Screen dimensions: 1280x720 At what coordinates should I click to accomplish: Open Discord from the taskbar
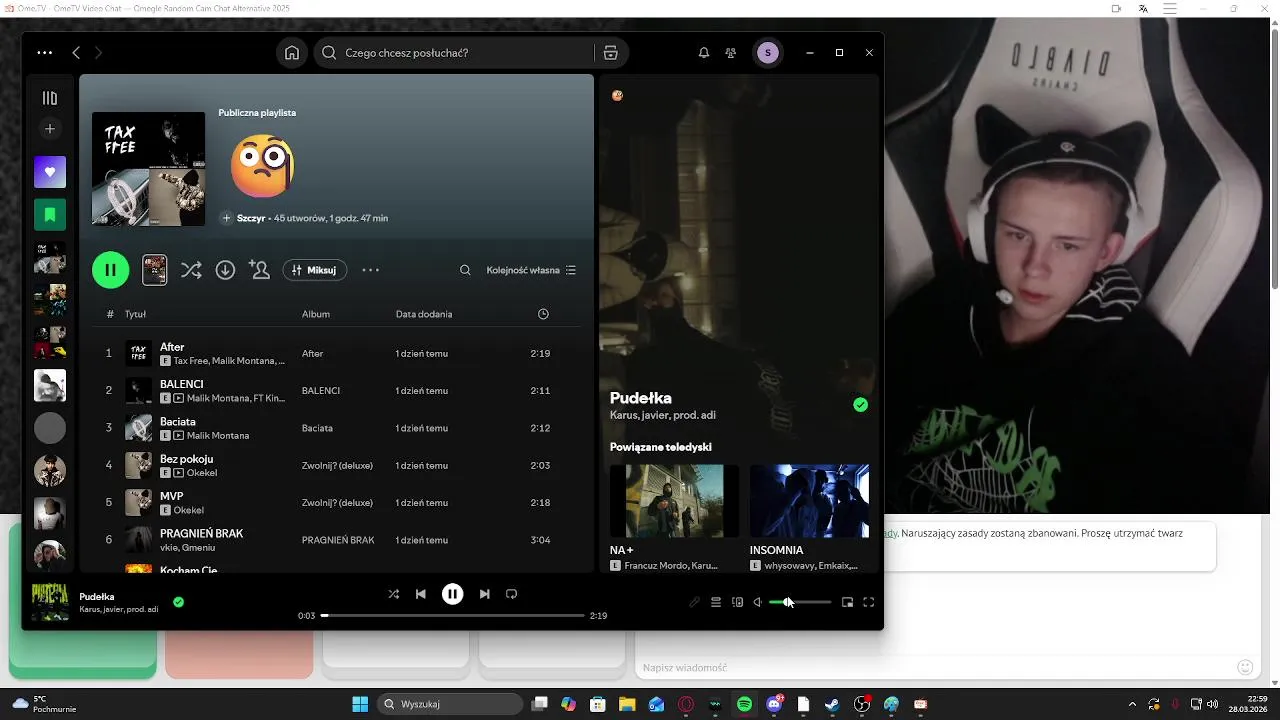pos(774,704)
